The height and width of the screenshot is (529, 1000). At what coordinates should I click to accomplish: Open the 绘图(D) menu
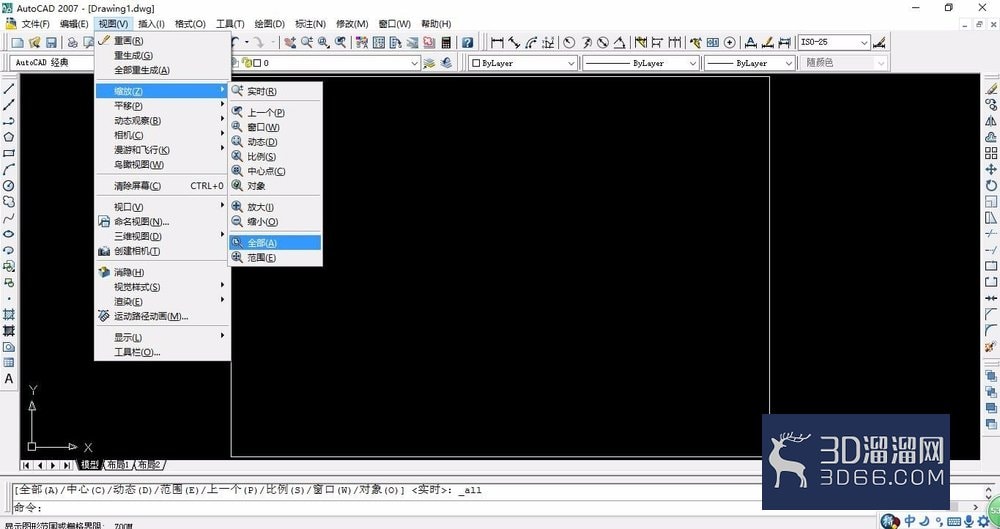pyautogui.click(x=270, y=24)
